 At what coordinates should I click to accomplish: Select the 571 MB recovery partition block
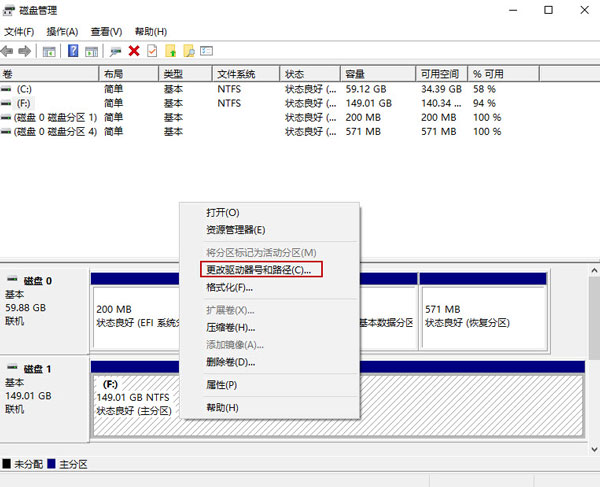click(483, 311)
